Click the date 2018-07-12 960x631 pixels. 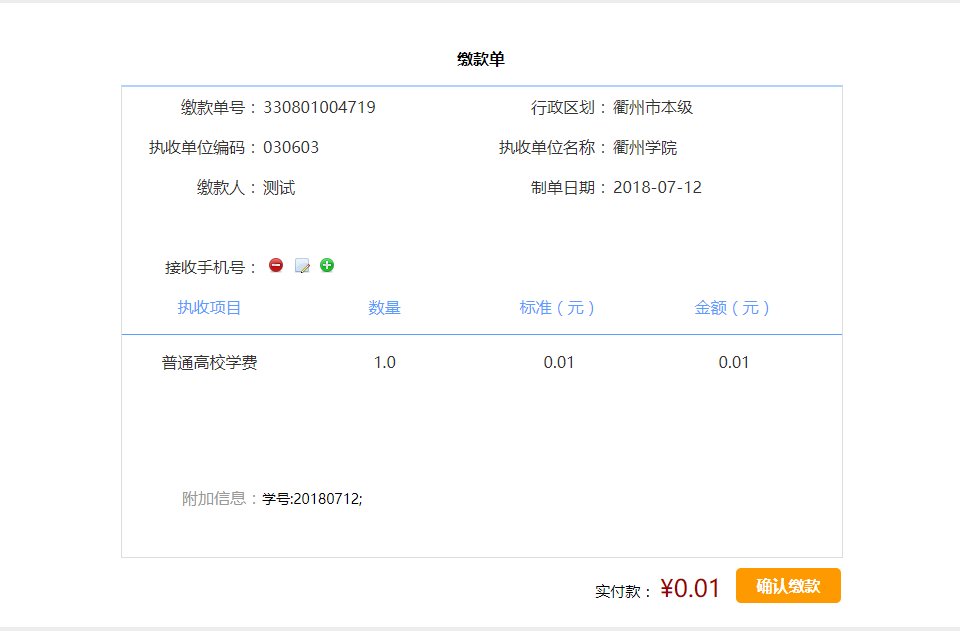[x=658, y=187]
